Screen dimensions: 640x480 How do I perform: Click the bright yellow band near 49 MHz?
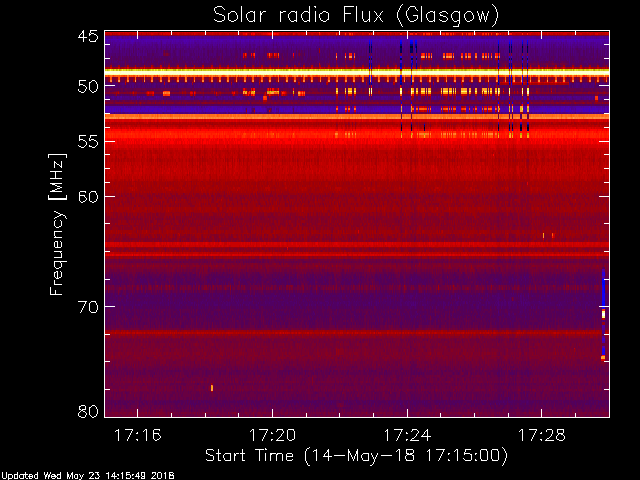point(357,72)
